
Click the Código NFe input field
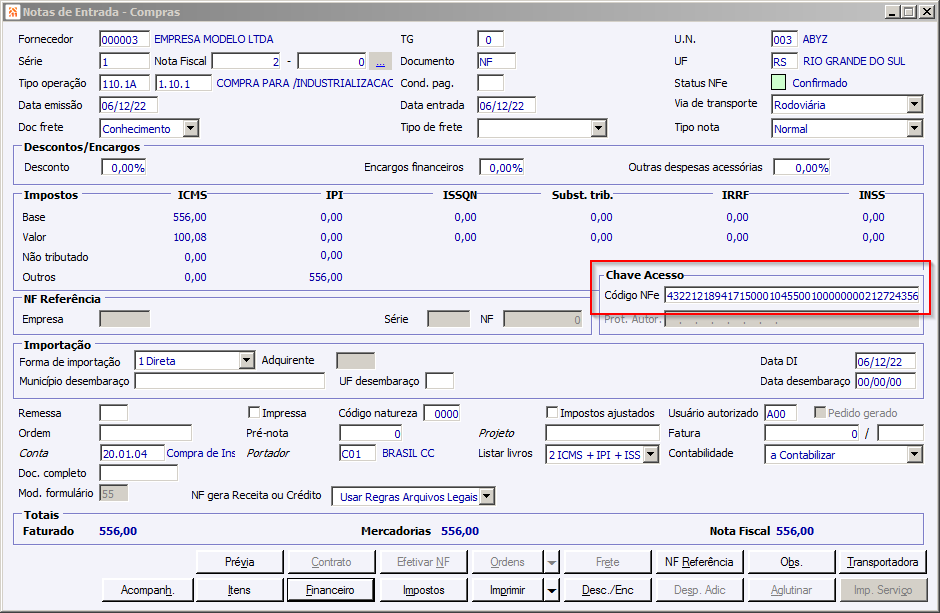click(790, 296)
